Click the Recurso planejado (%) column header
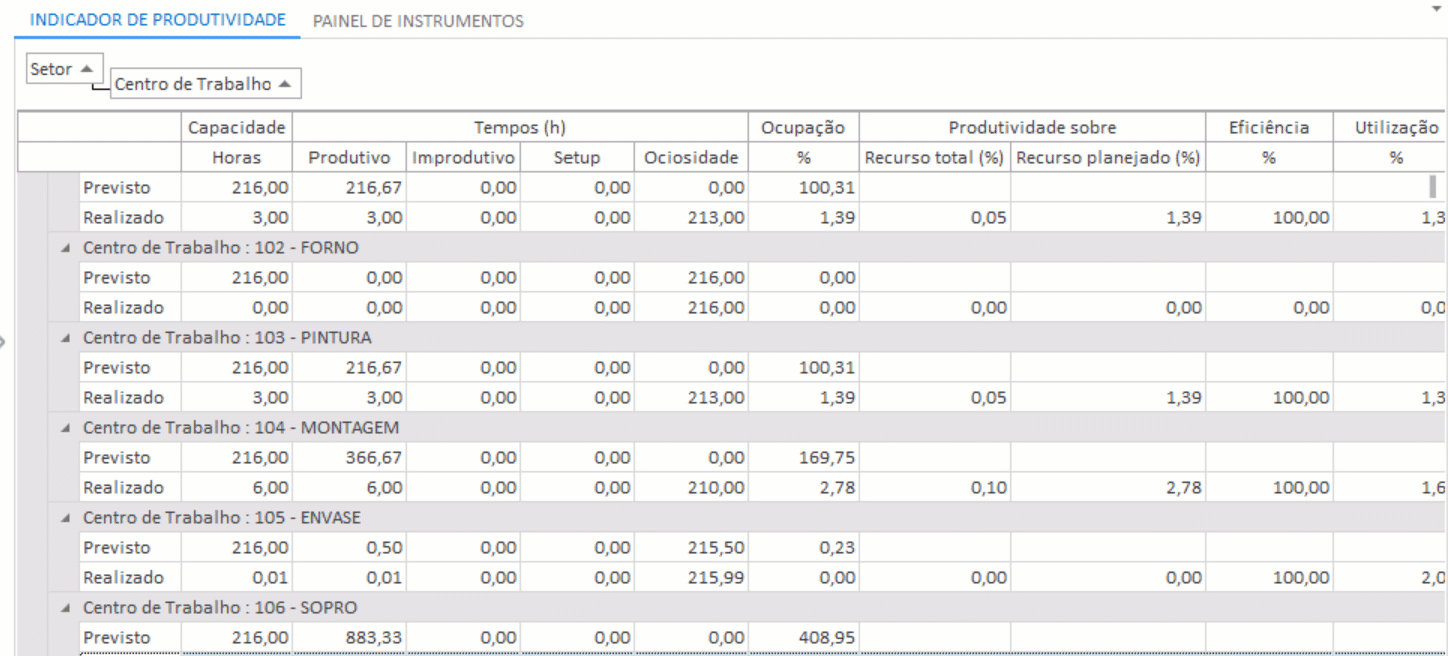Image resolution: width=1448 pixels, height=656 pixels. pos(1107,157)
